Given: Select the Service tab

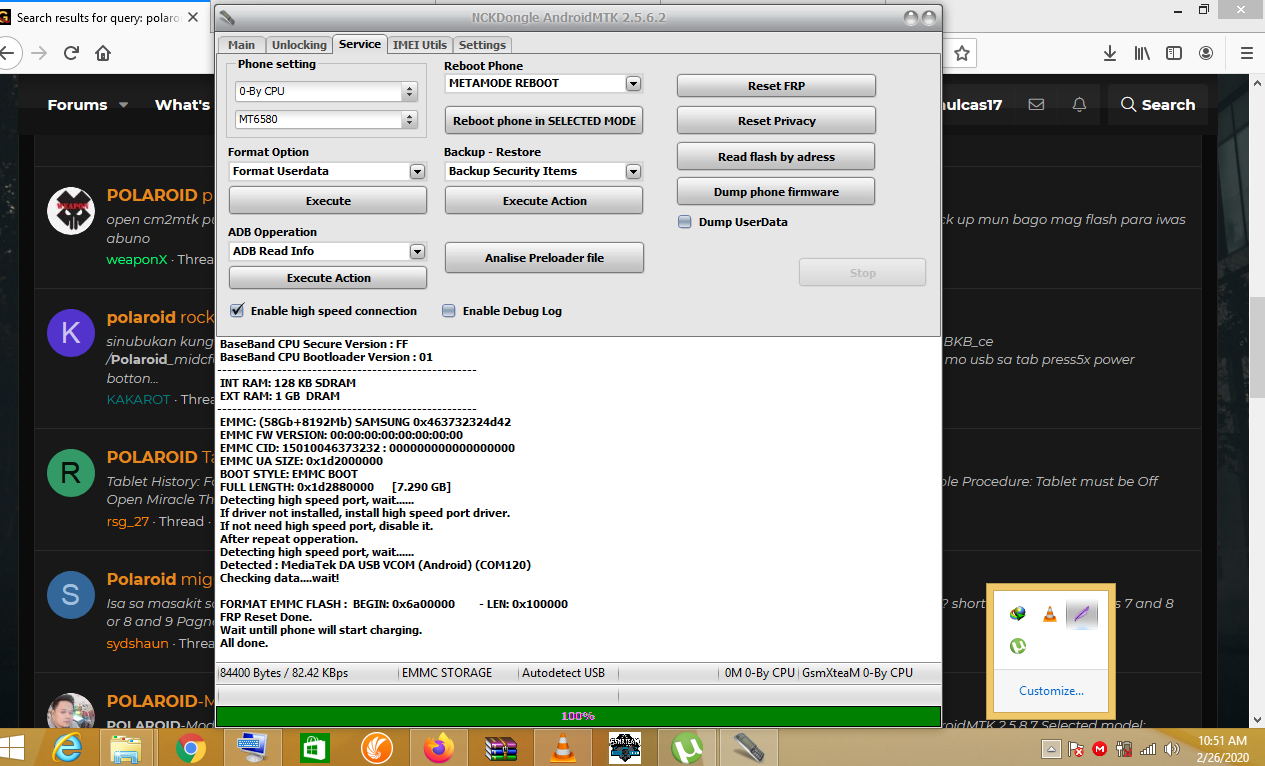Looking at the screenshot, I should pyautogui.click(x=360, y=44).
